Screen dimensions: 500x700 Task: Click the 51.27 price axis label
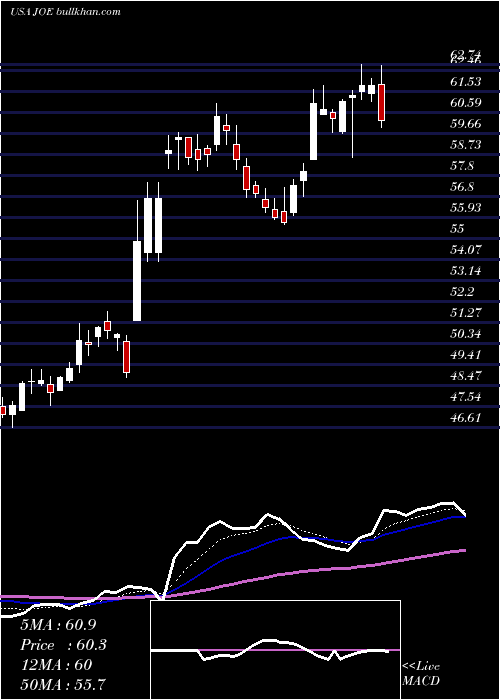click(466, 312)
